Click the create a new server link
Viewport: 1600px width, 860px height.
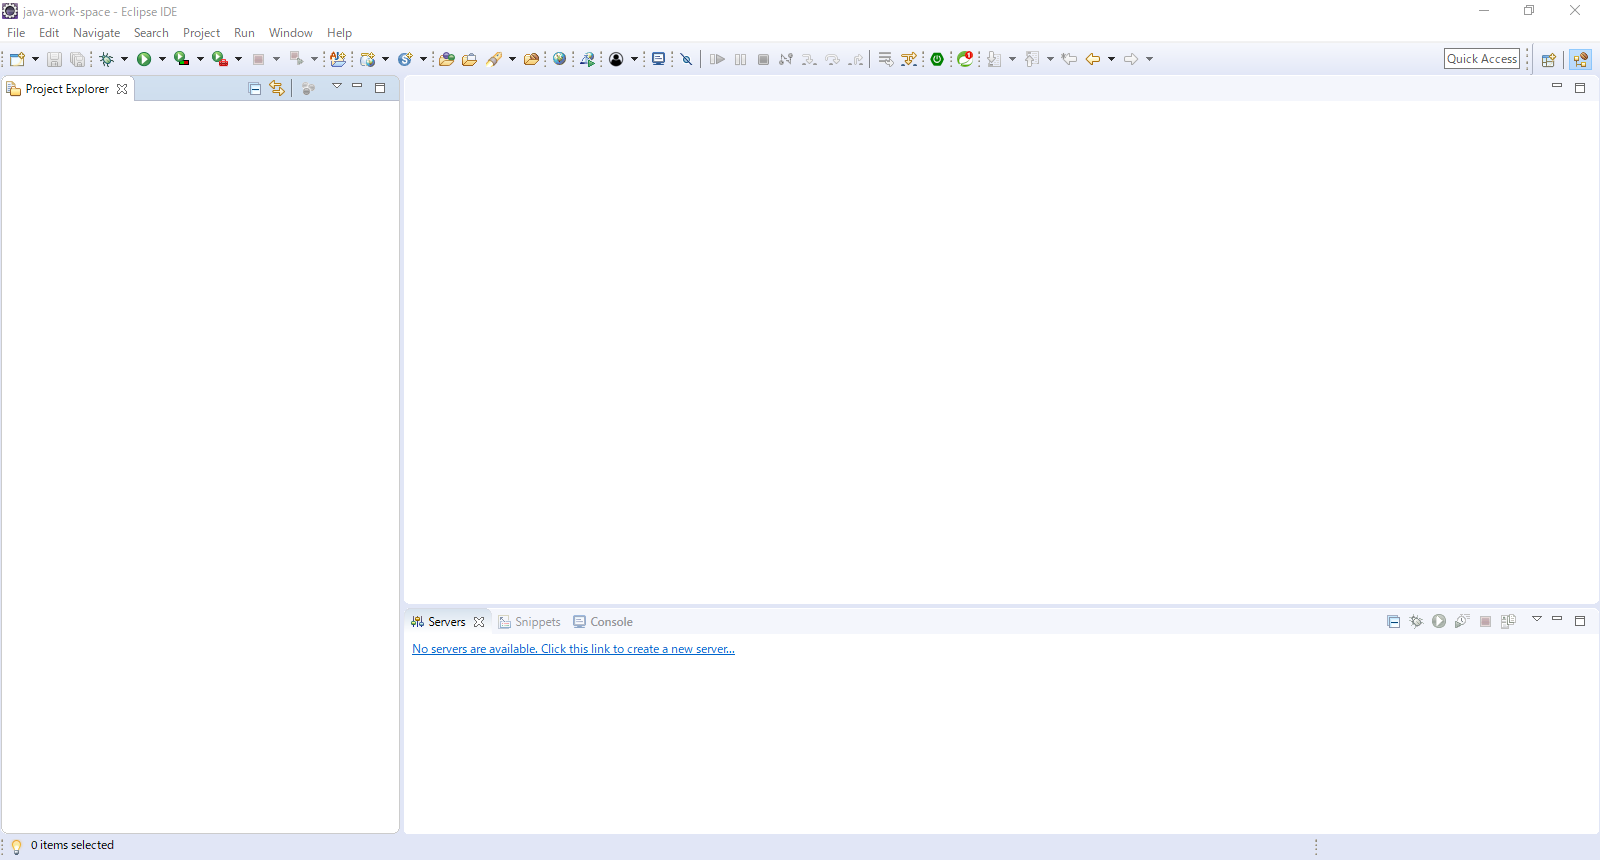[573, 649]
